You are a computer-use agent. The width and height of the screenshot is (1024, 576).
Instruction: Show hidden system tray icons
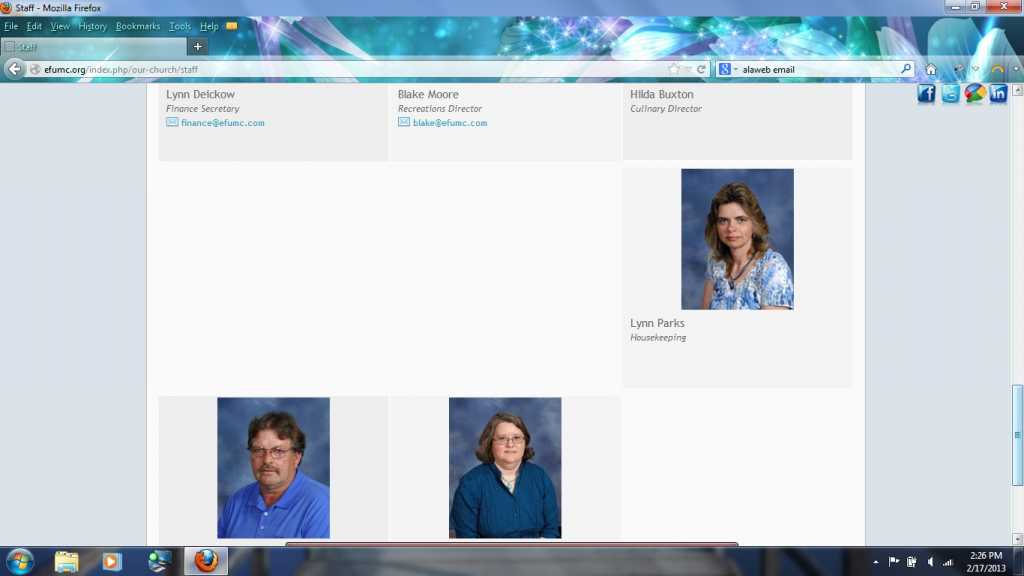point(876,562)
